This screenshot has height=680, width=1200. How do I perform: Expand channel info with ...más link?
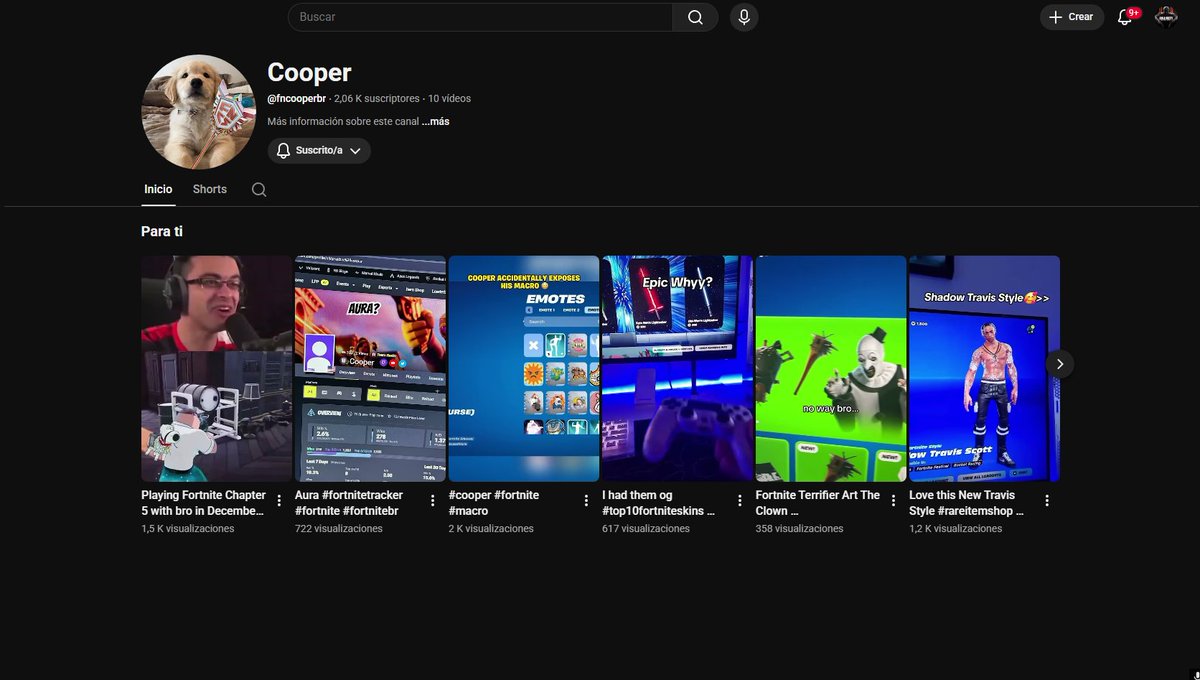tap(435, 122)
